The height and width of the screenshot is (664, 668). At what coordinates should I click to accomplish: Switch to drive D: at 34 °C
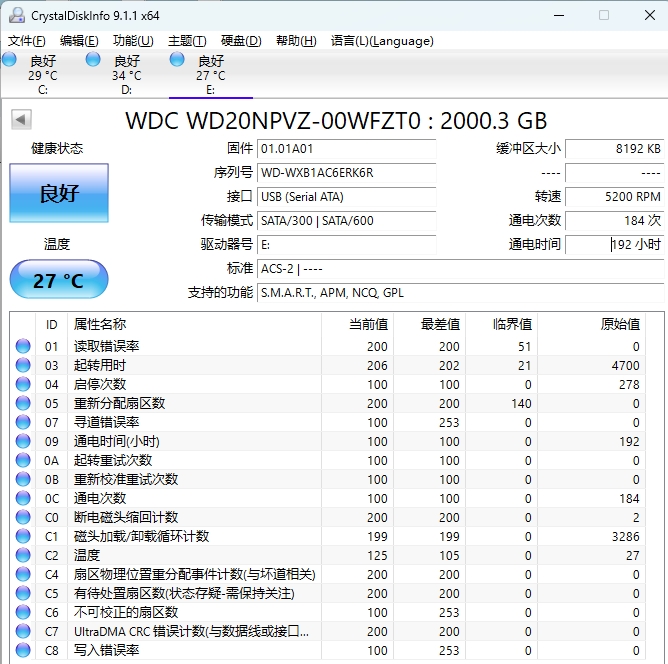pos(127,74)
